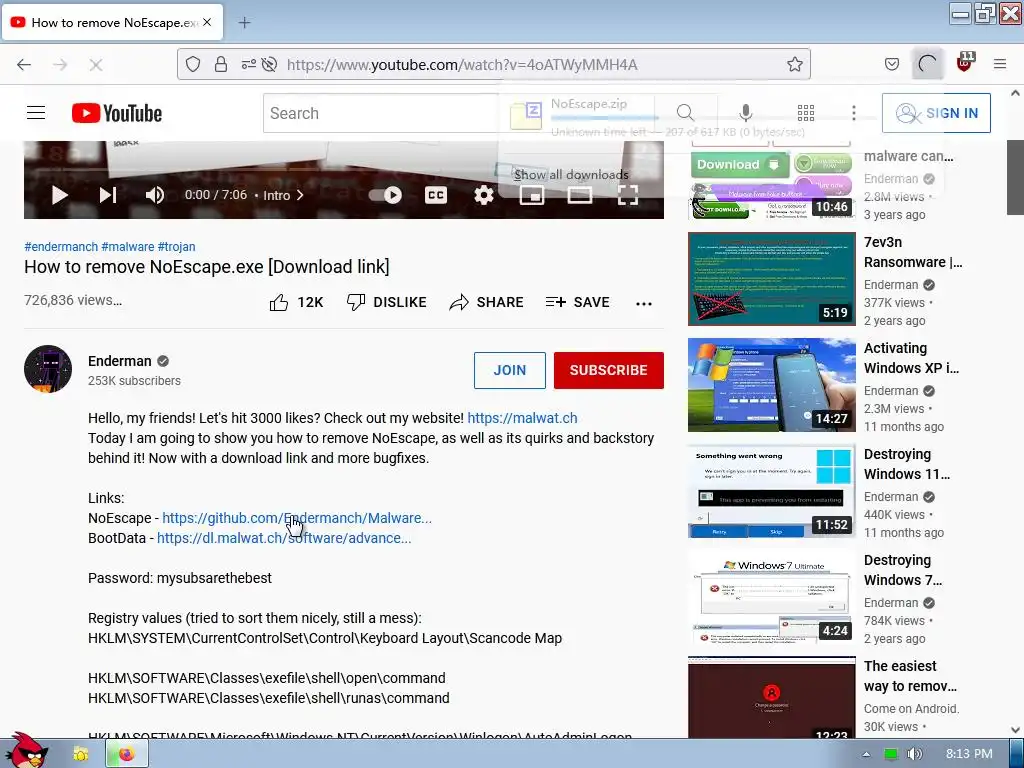1024x768 pixels.
Task: Toggle closed captions CC
Action: pyautogui.click(x=436, y=195)
